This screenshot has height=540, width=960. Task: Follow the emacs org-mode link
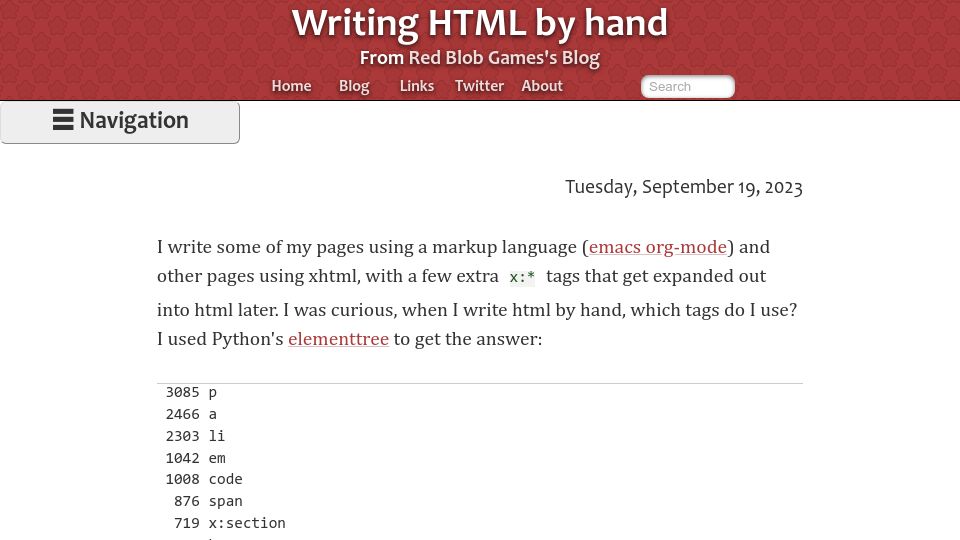tap(658, 247)
